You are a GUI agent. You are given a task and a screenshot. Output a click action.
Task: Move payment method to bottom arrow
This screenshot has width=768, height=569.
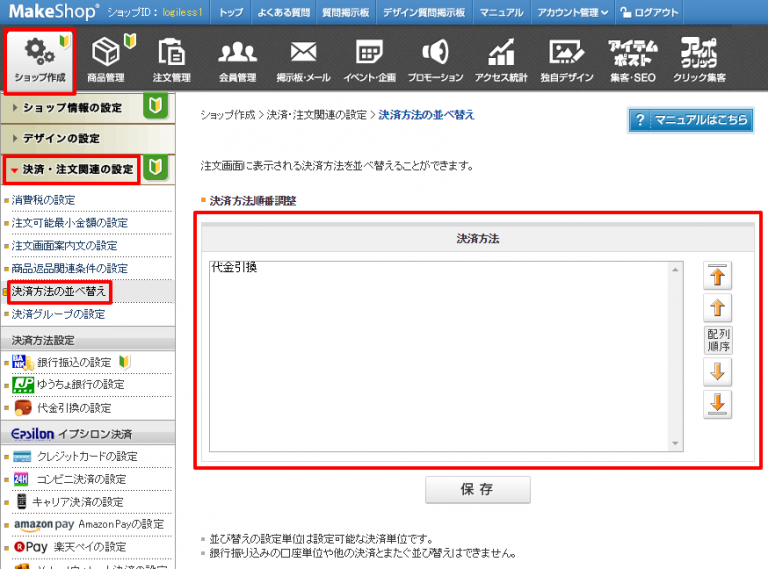point(718,404)
